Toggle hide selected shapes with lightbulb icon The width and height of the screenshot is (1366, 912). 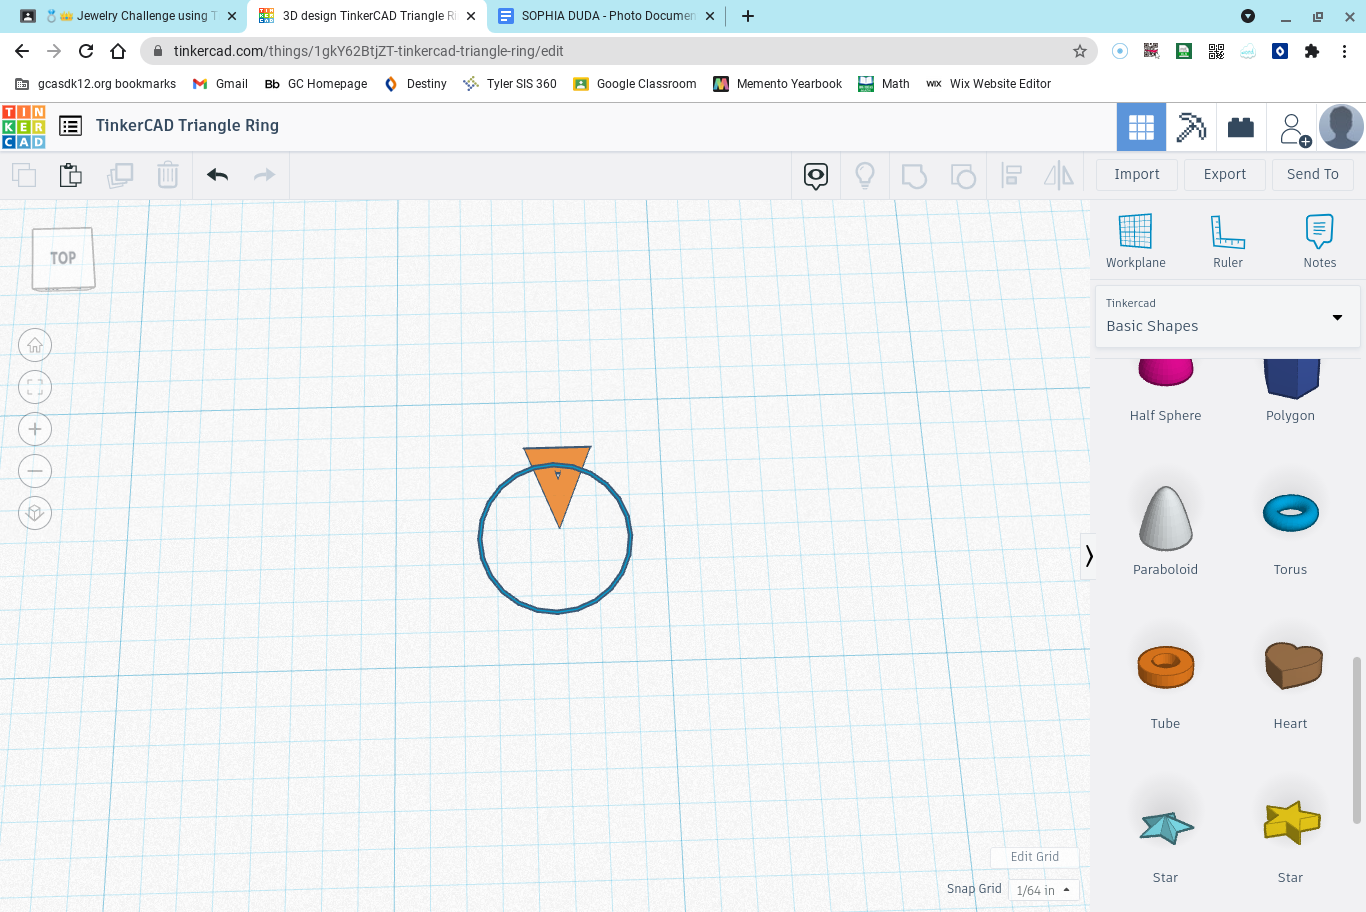coord(865,175)
